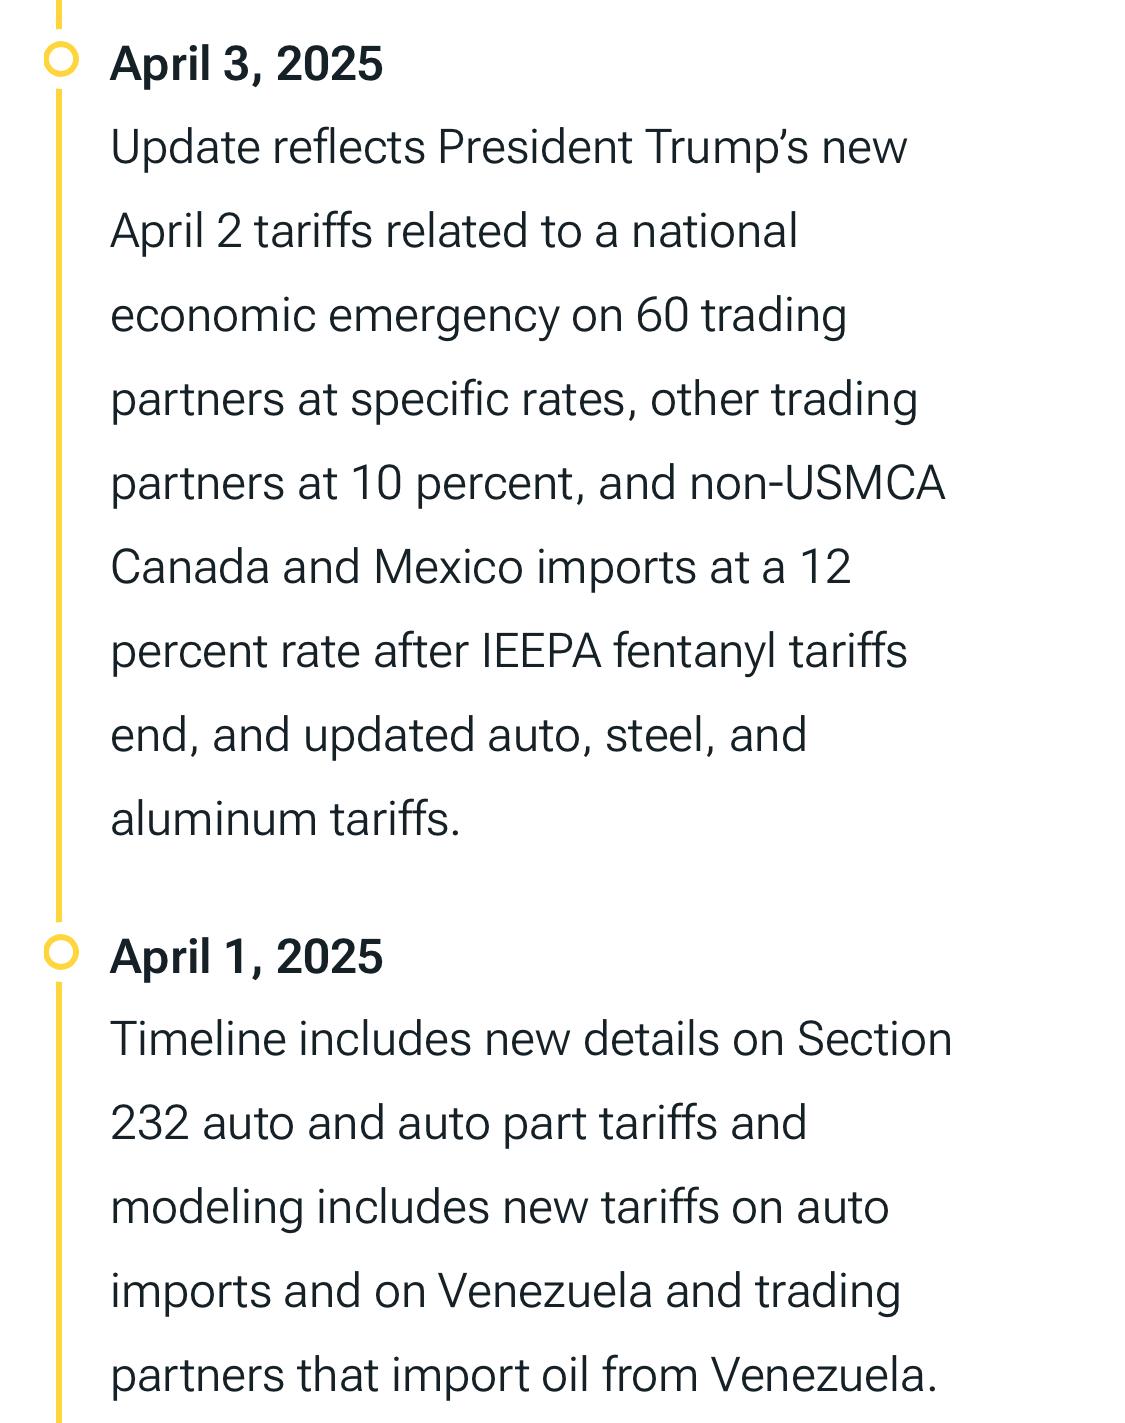Click the yellow line segment above April 3 marker

tap(59, 14)
